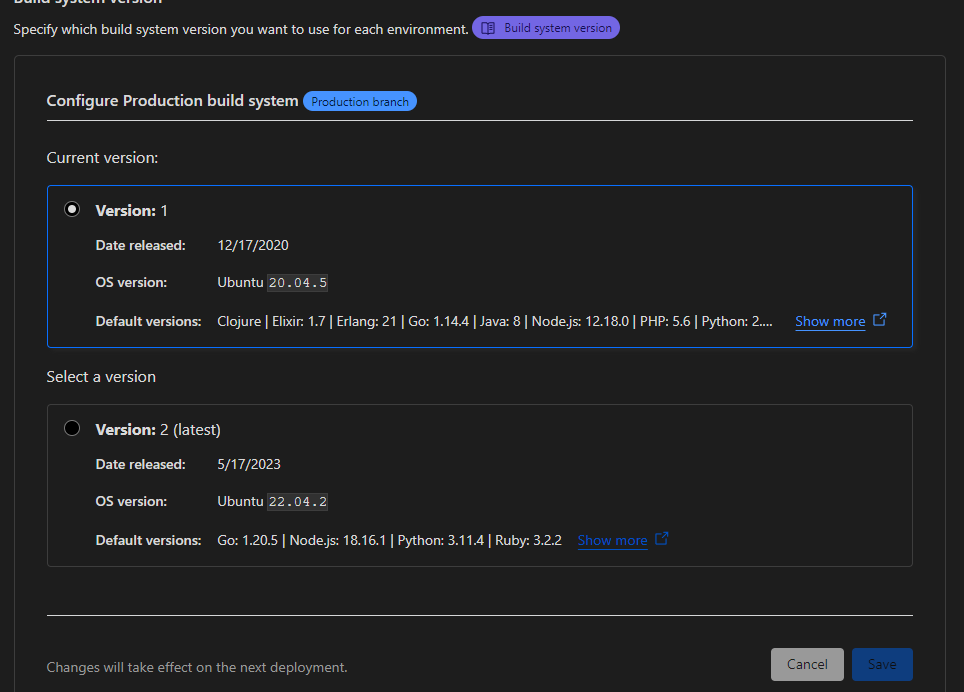This screenshot has width=964, height=692.
Task: Click the Production branch badge
Action: pyautogui.click(x=360, y=101)
